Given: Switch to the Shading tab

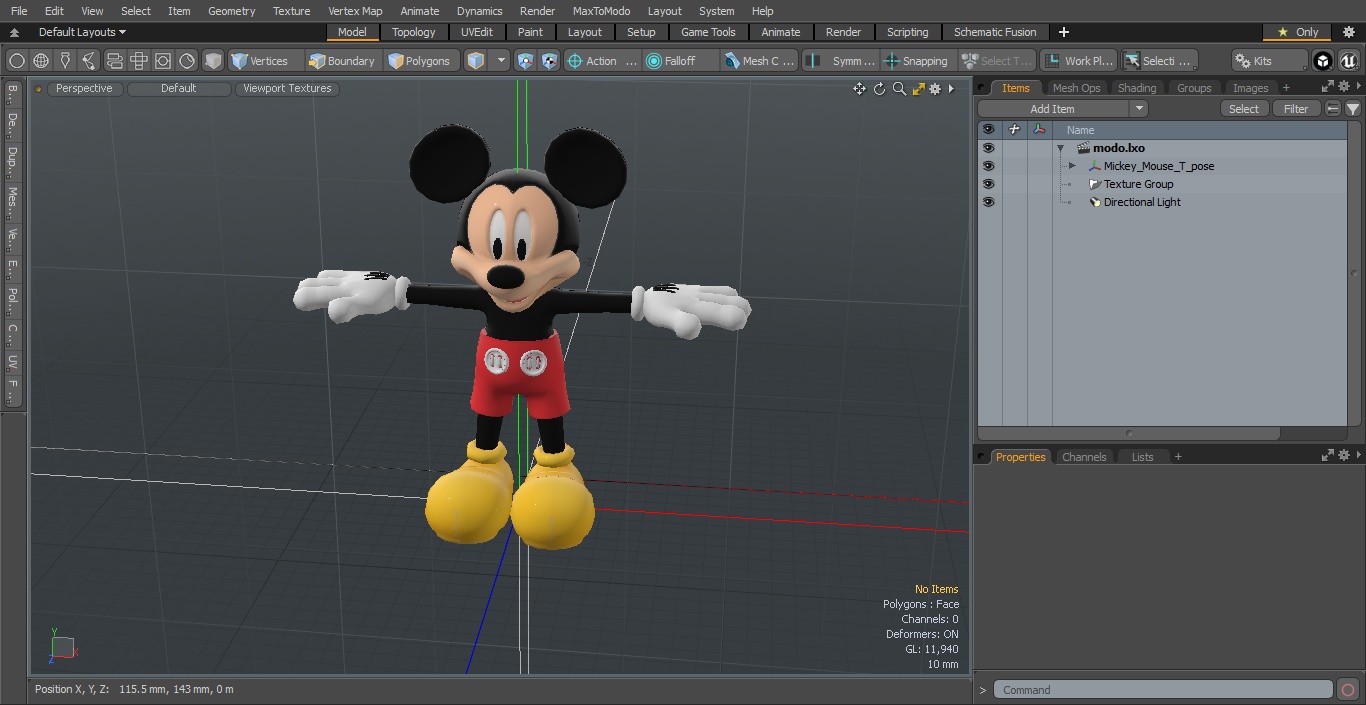Looking at the screenshot, I should tap(1136, 88).
